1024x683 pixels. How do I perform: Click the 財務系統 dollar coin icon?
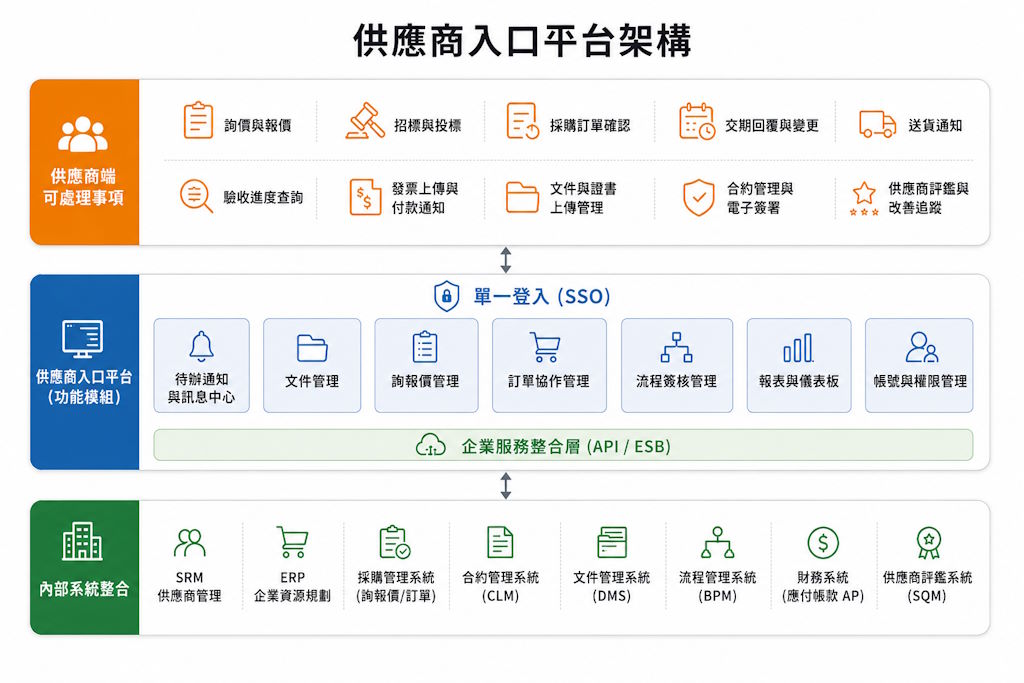pyautogui.click(x=823, y=543)
